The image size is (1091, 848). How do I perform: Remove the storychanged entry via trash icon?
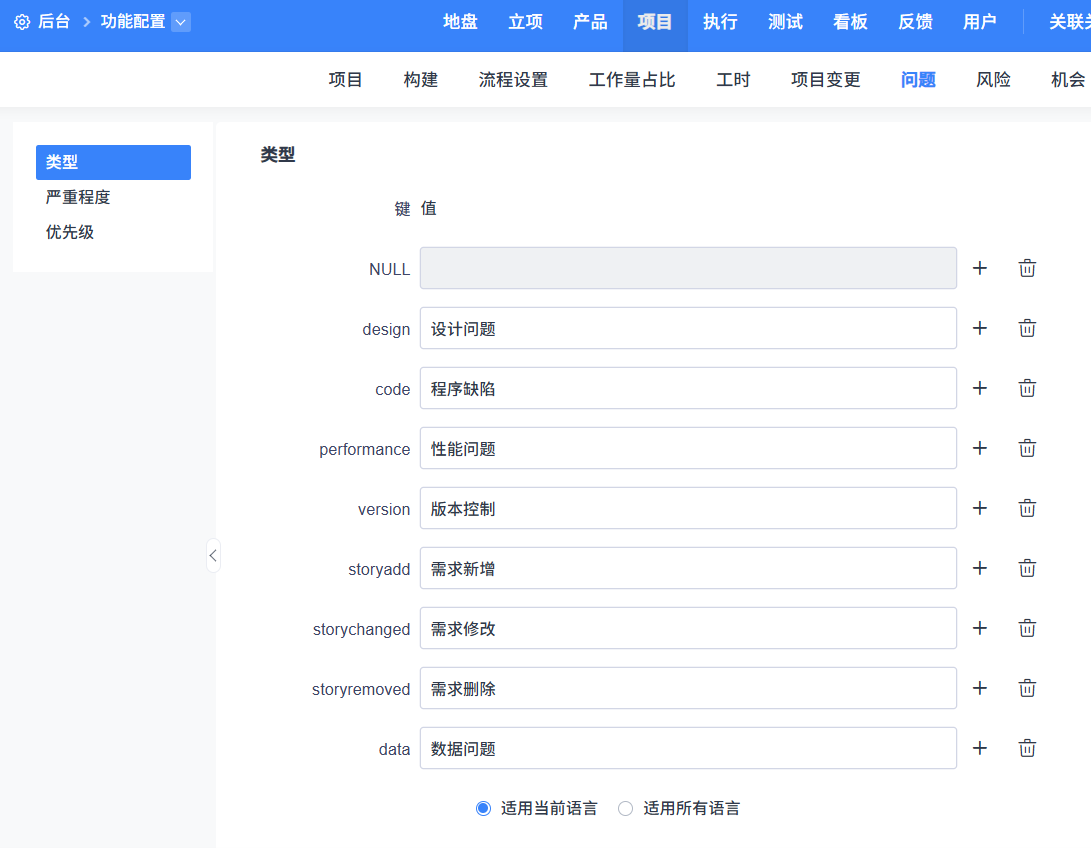click(1027, 628)
